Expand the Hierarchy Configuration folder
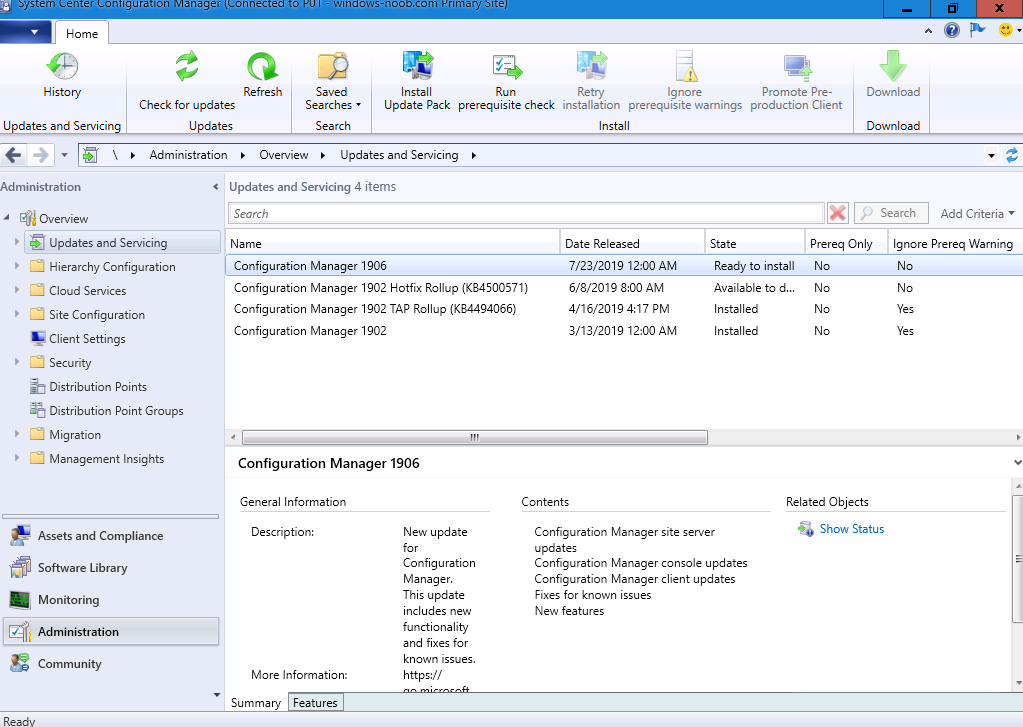 pyautogui.click(x=17, y=266)
